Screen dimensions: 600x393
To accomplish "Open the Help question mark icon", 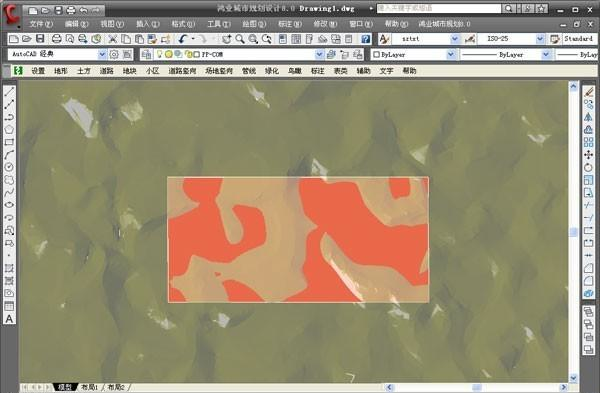I will (x=366, y=39).
